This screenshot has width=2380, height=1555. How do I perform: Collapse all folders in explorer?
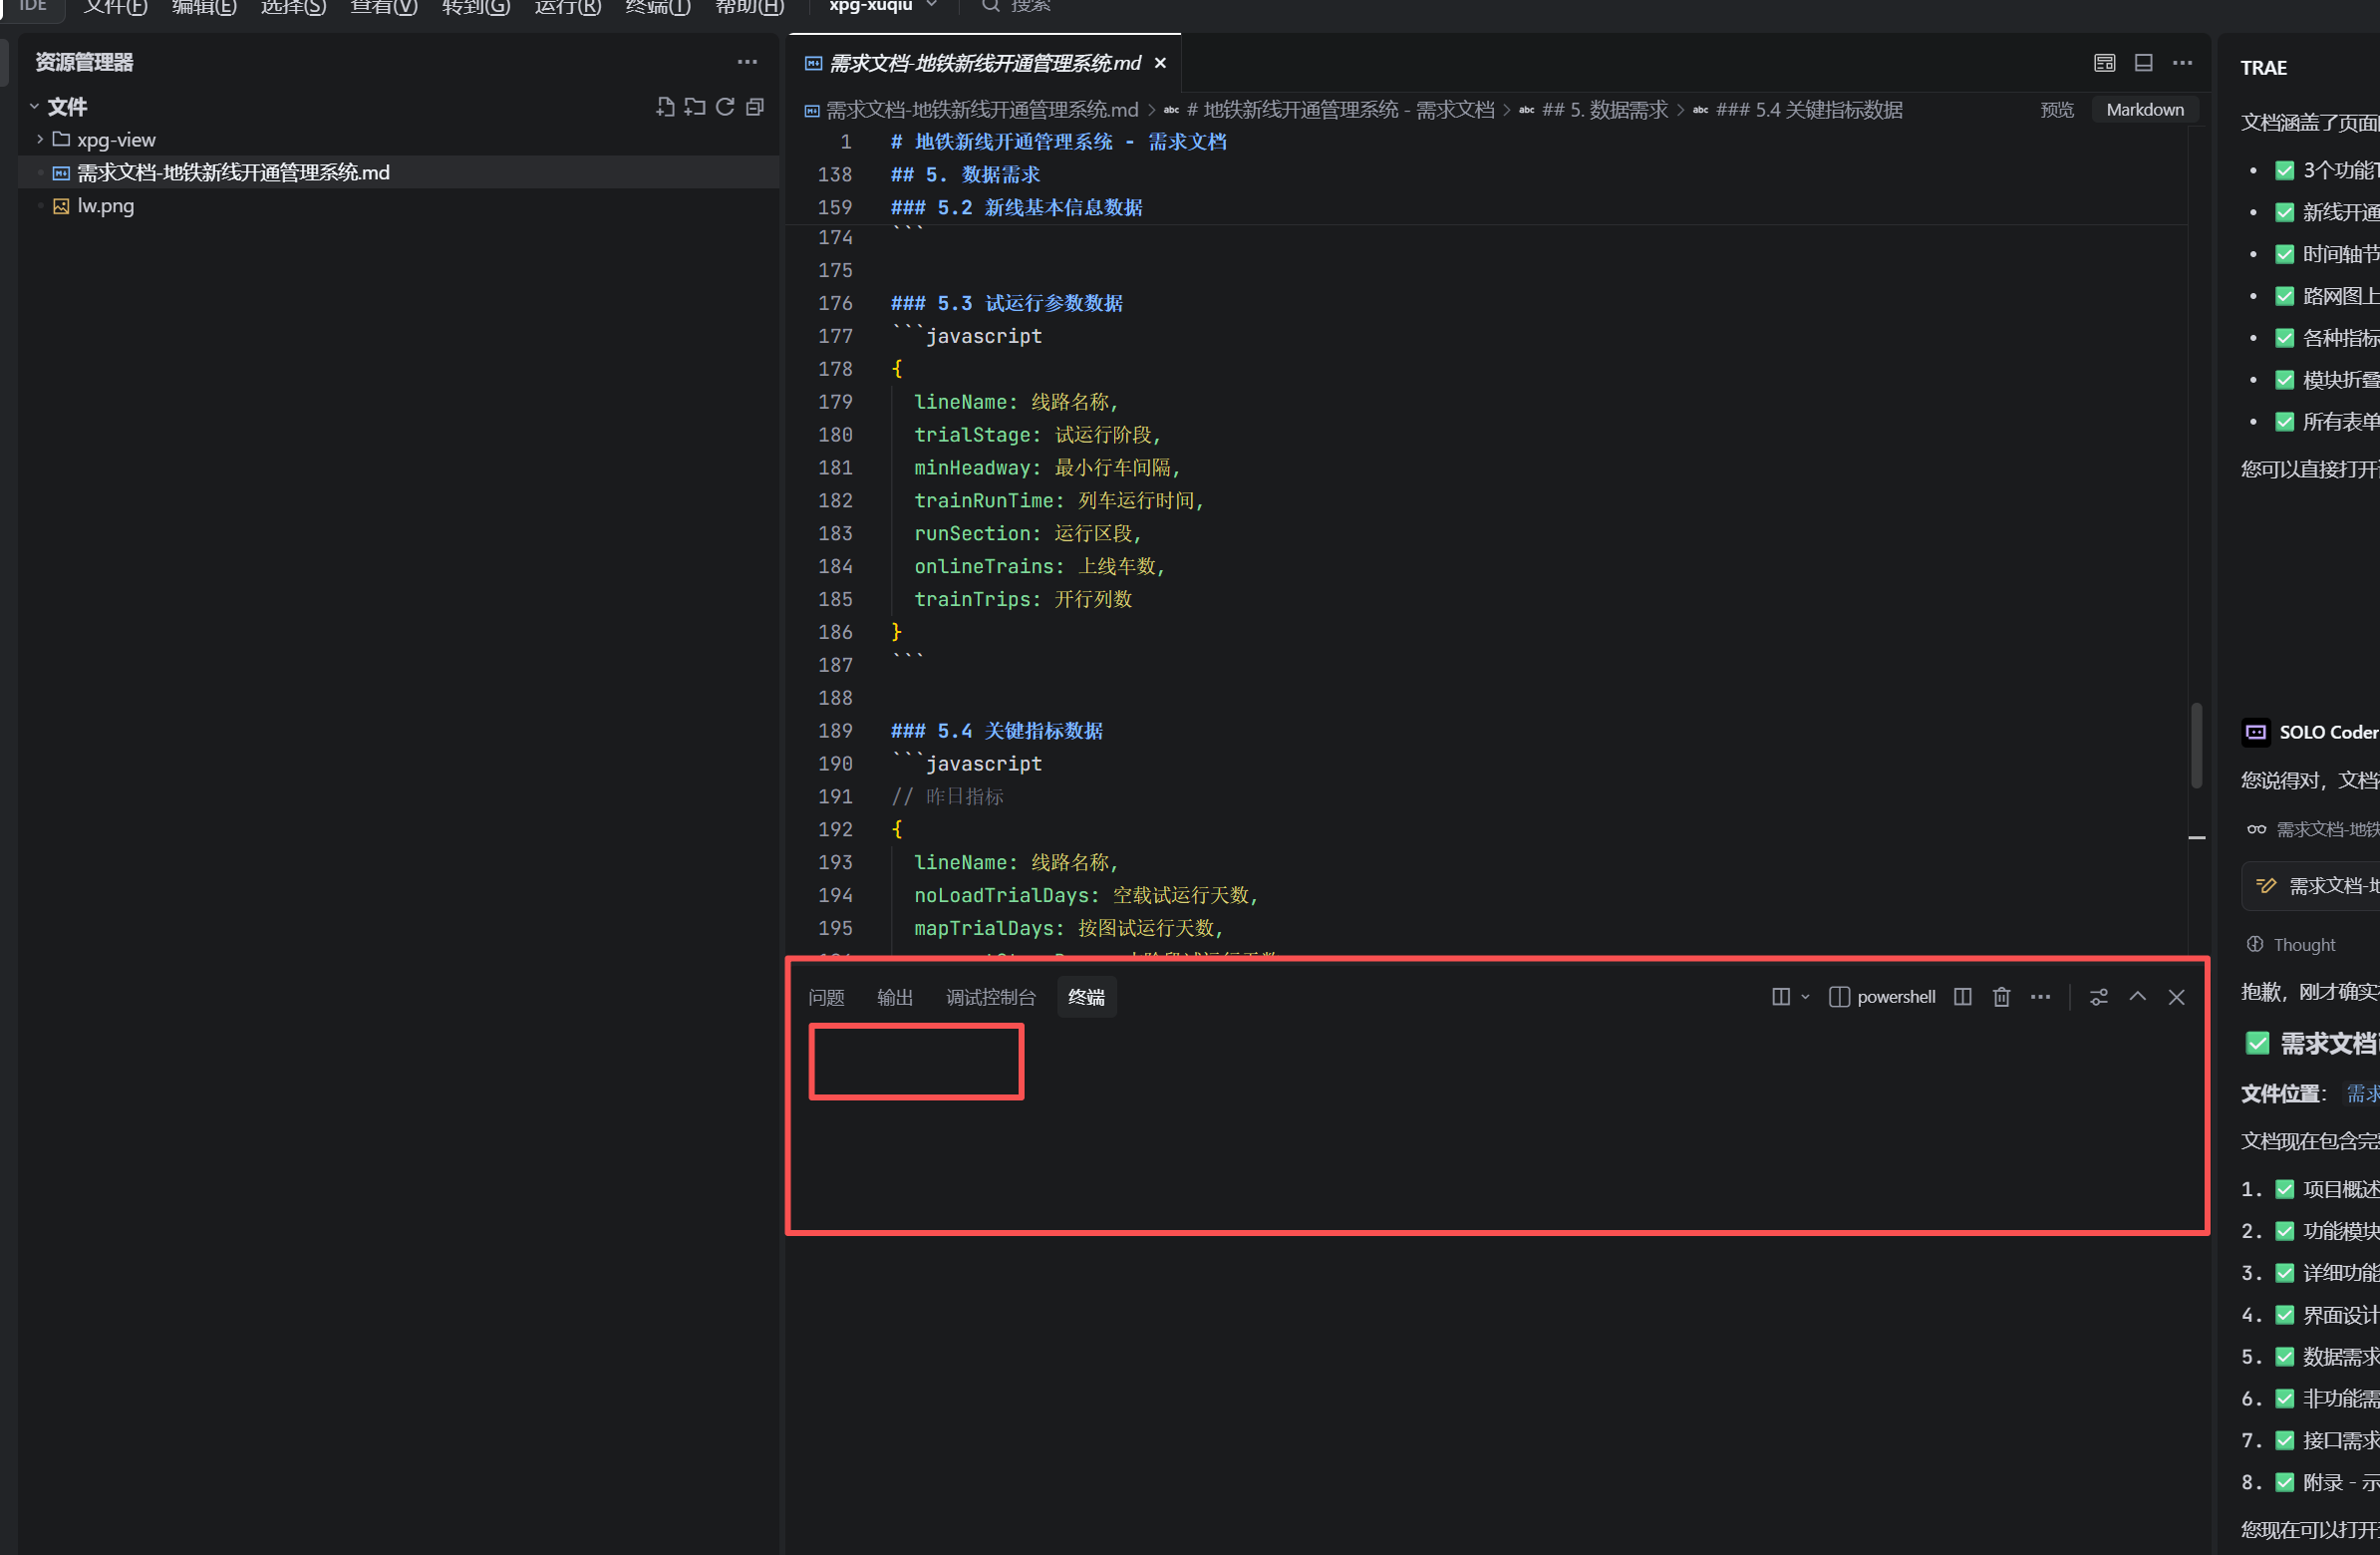click(755, 107)
